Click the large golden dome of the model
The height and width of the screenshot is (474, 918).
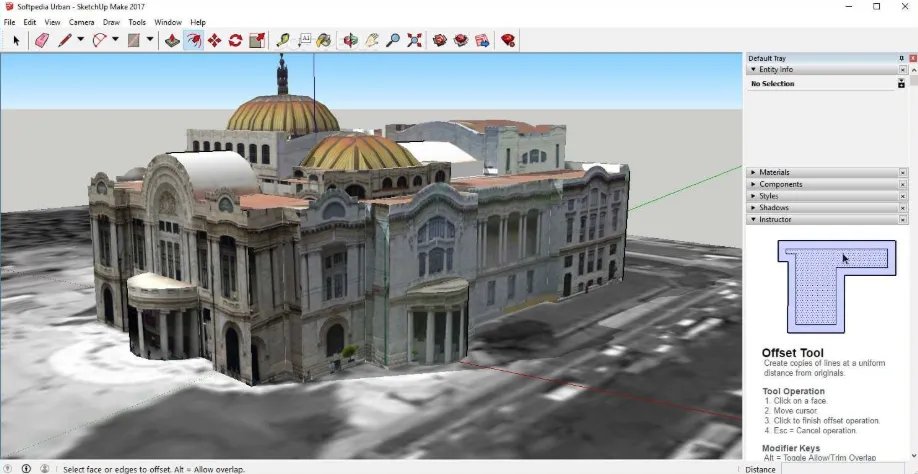(x=283, y=114)
